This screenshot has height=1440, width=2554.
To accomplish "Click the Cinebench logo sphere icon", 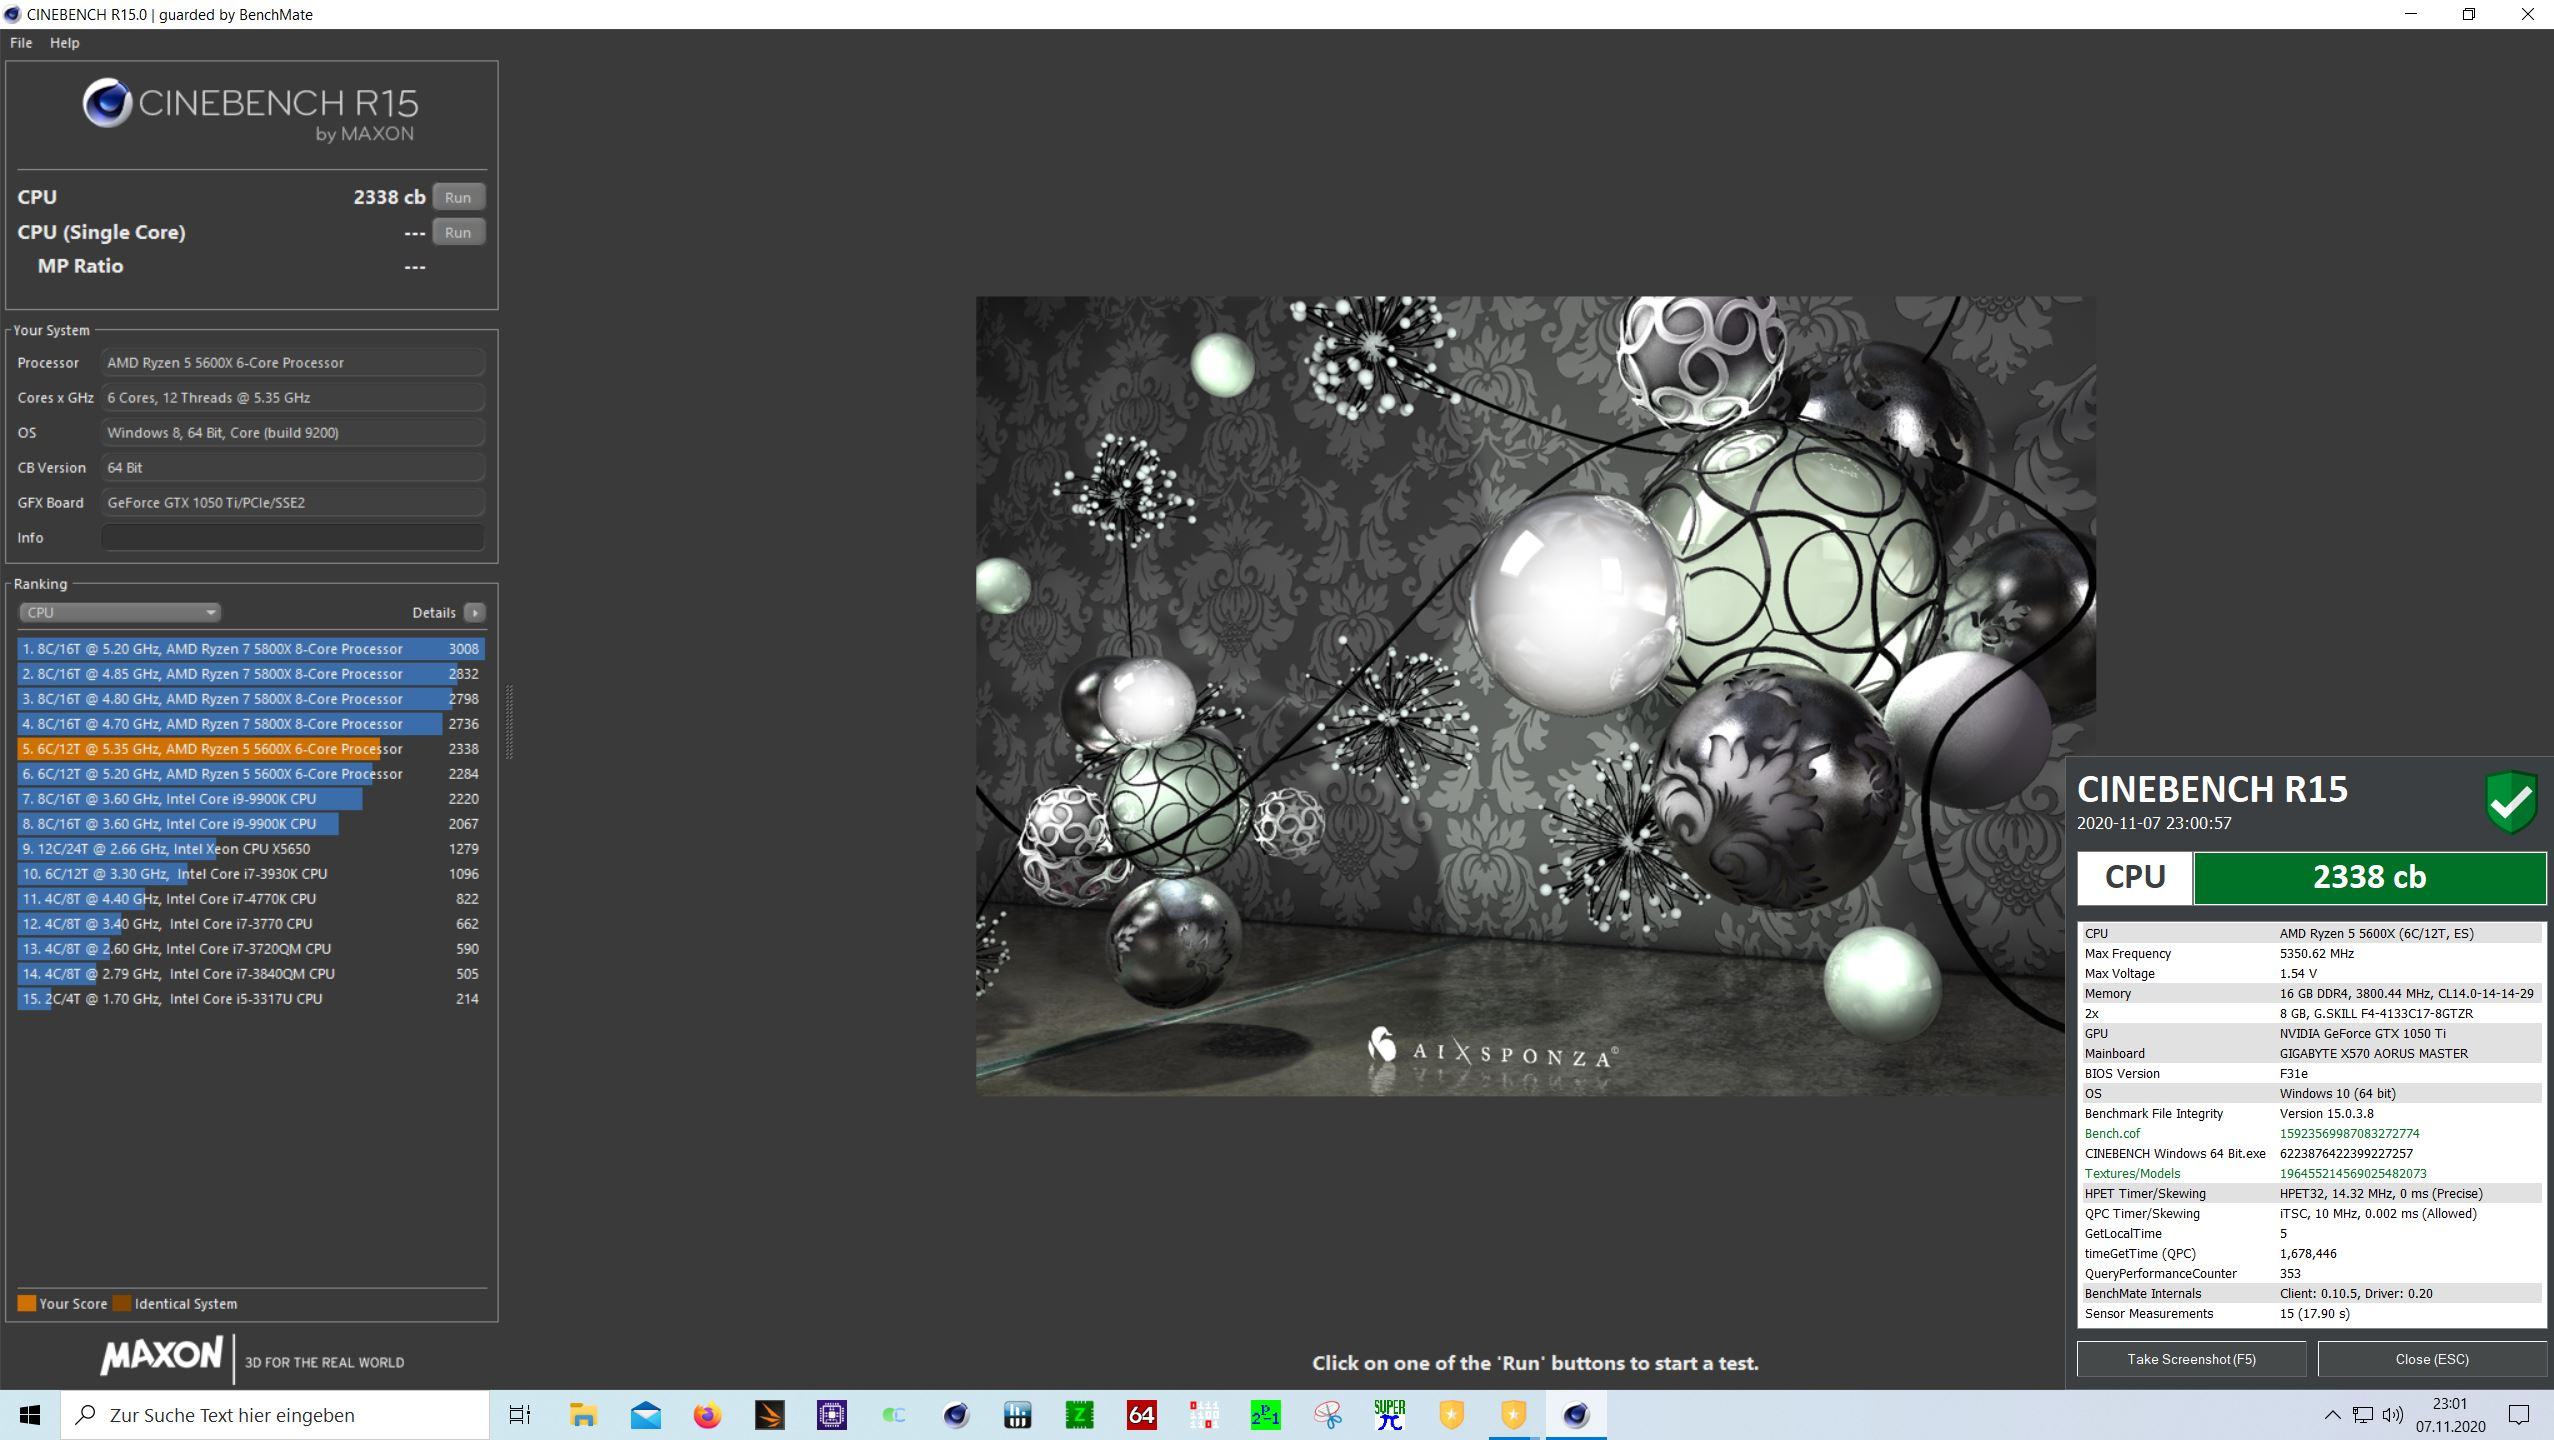I will click(107, 103).
